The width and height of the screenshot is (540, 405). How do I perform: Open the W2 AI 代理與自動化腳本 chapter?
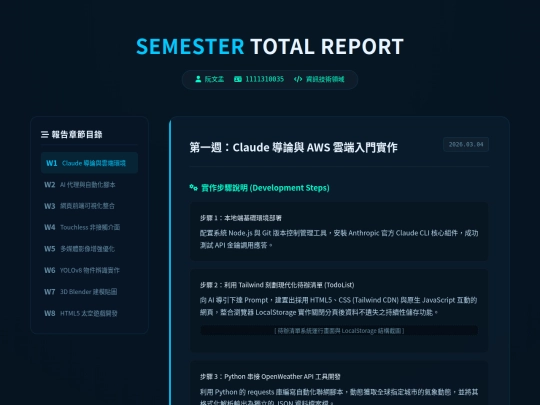(89, 185)
